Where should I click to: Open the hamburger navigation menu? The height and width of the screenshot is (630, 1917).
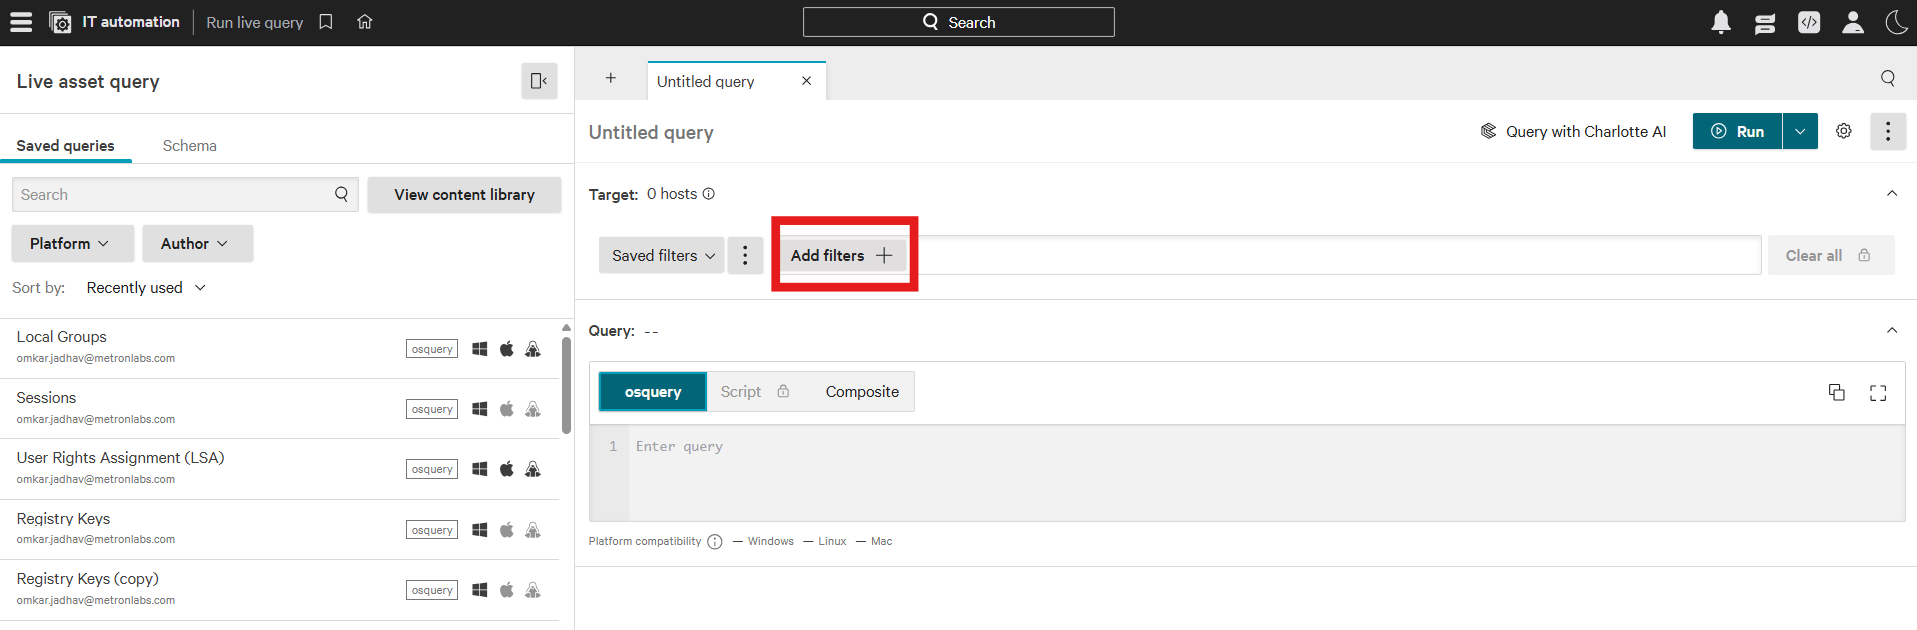[21, 22]
